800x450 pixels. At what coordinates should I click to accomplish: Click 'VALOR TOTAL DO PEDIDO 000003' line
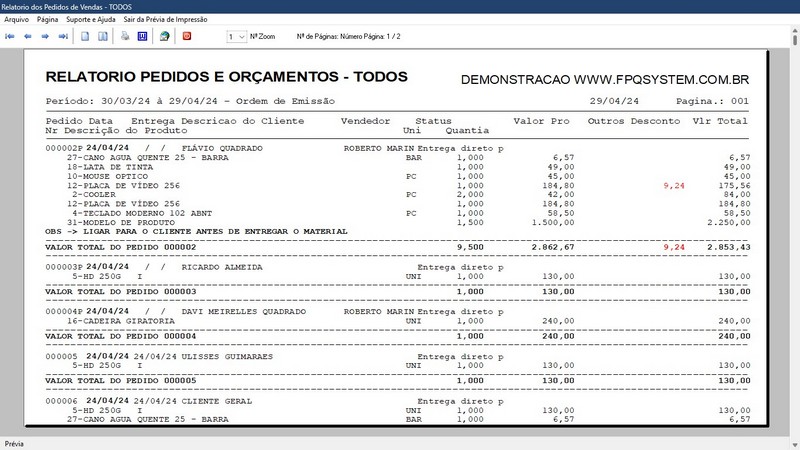coord(120,292)
